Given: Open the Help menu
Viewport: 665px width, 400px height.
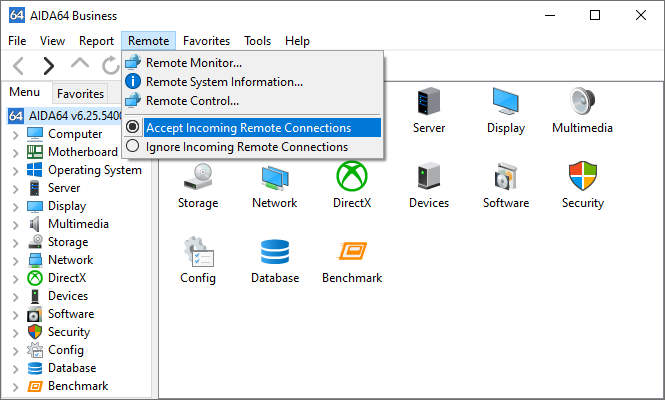Looking at the screenshot, I should click(x=297, y=41).
